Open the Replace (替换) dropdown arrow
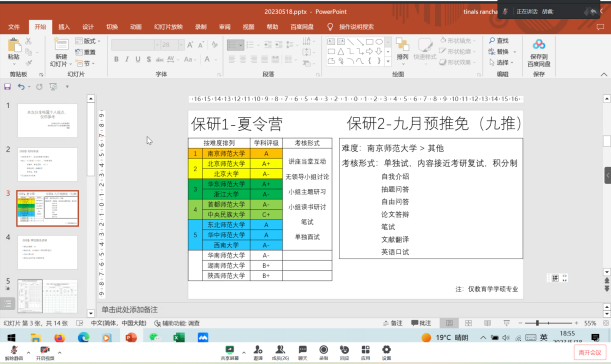 coord(515,52)
